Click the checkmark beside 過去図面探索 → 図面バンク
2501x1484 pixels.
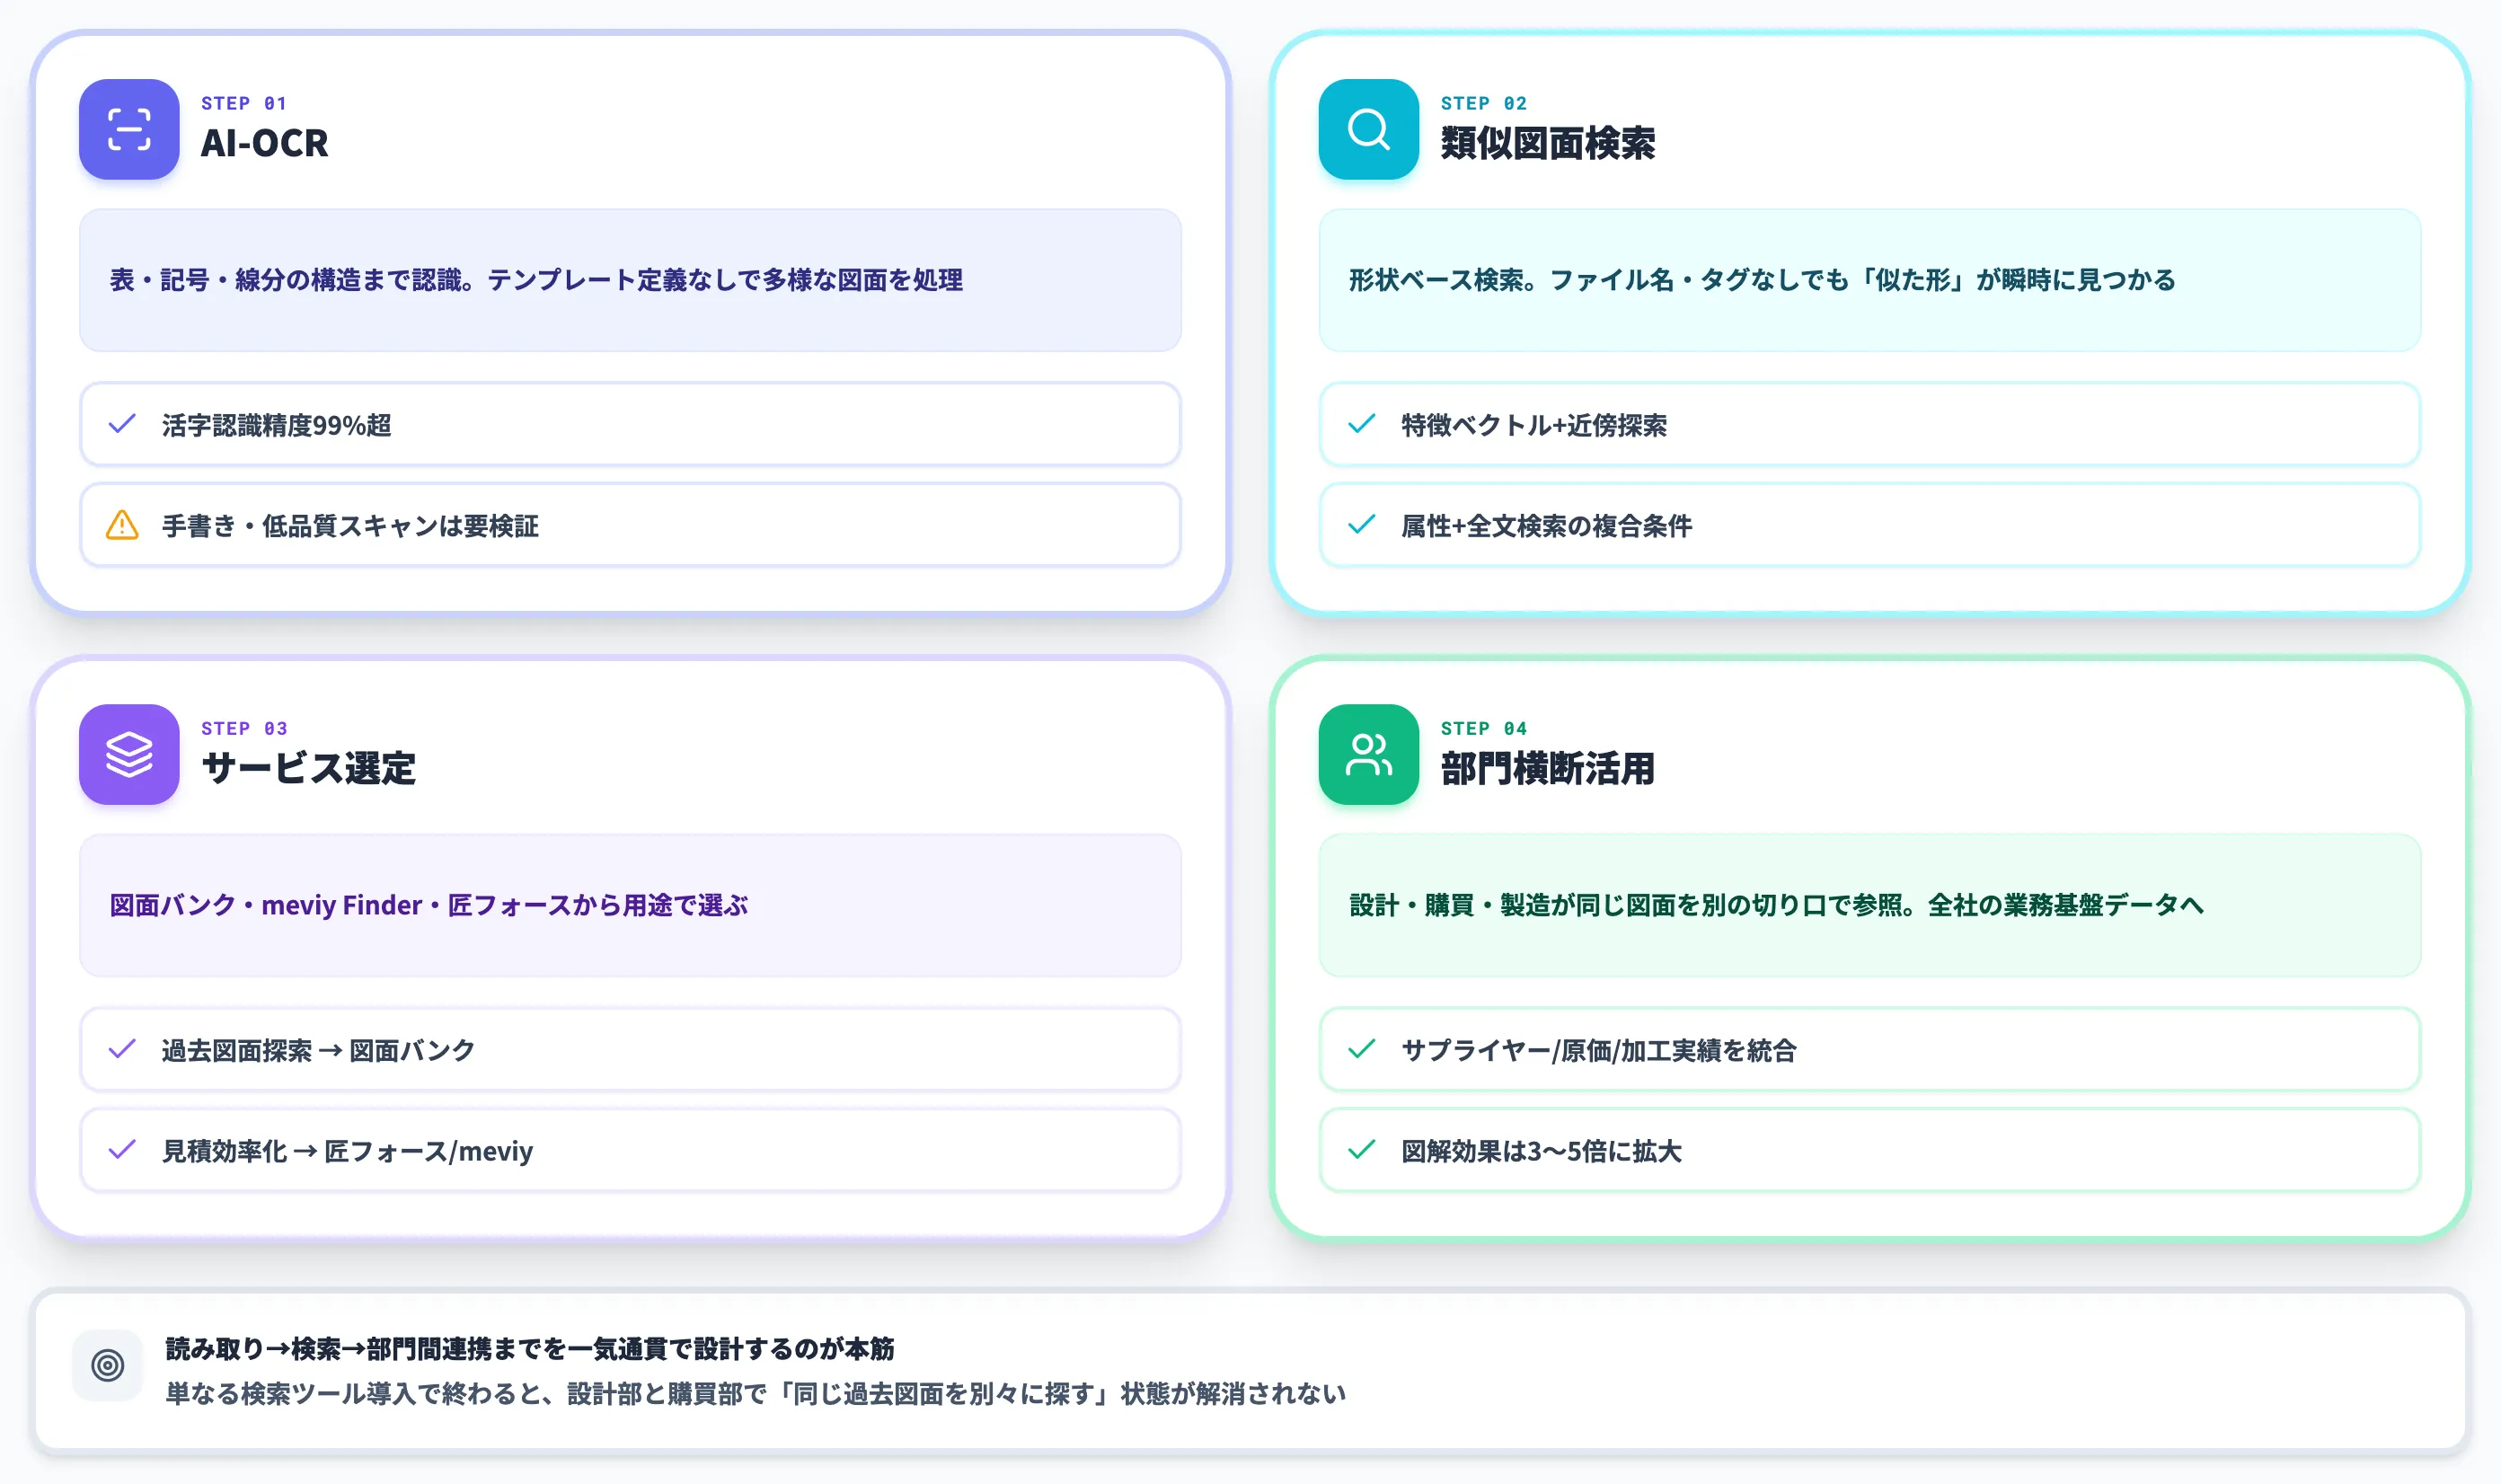(x=122, y=1049)
